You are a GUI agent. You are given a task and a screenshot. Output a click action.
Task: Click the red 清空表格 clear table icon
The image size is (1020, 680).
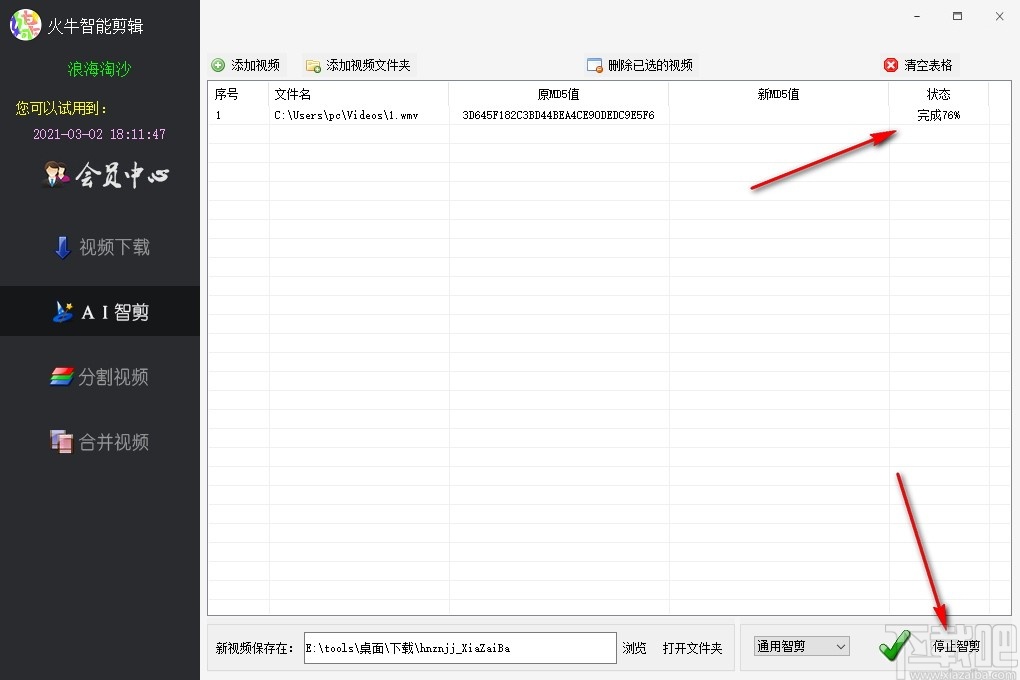pyautogui.click(x=890, y=64)
